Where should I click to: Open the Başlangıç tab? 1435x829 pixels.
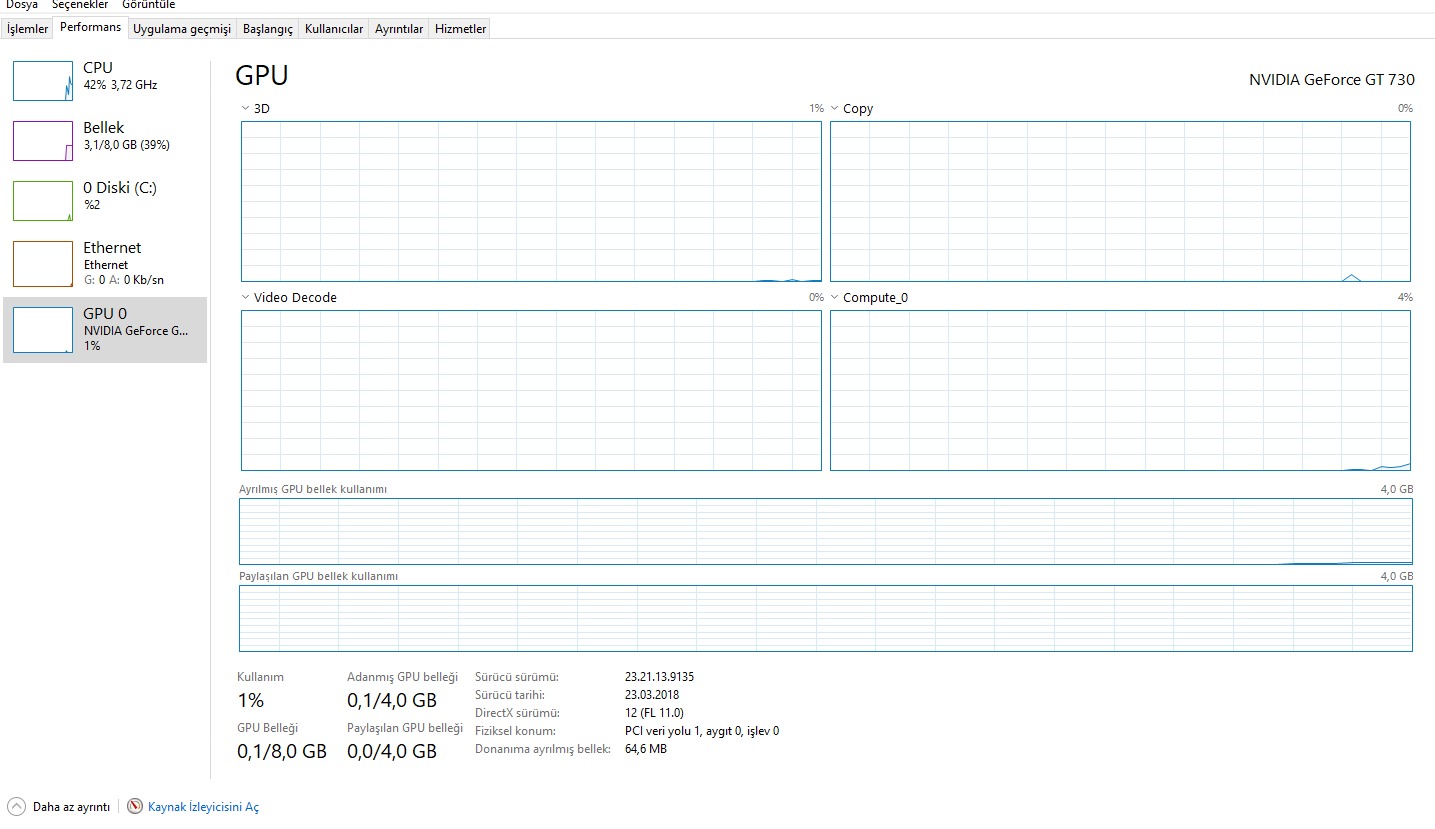click(x=268, y=29)
